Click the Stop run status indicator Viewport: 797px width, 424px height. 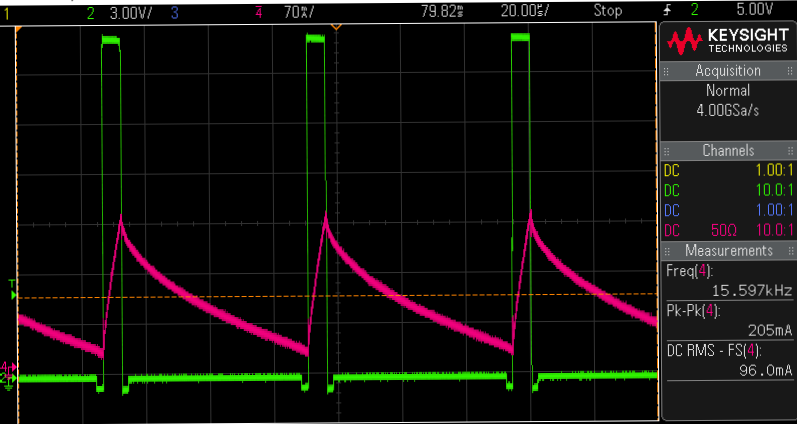(x=609, y=10)
